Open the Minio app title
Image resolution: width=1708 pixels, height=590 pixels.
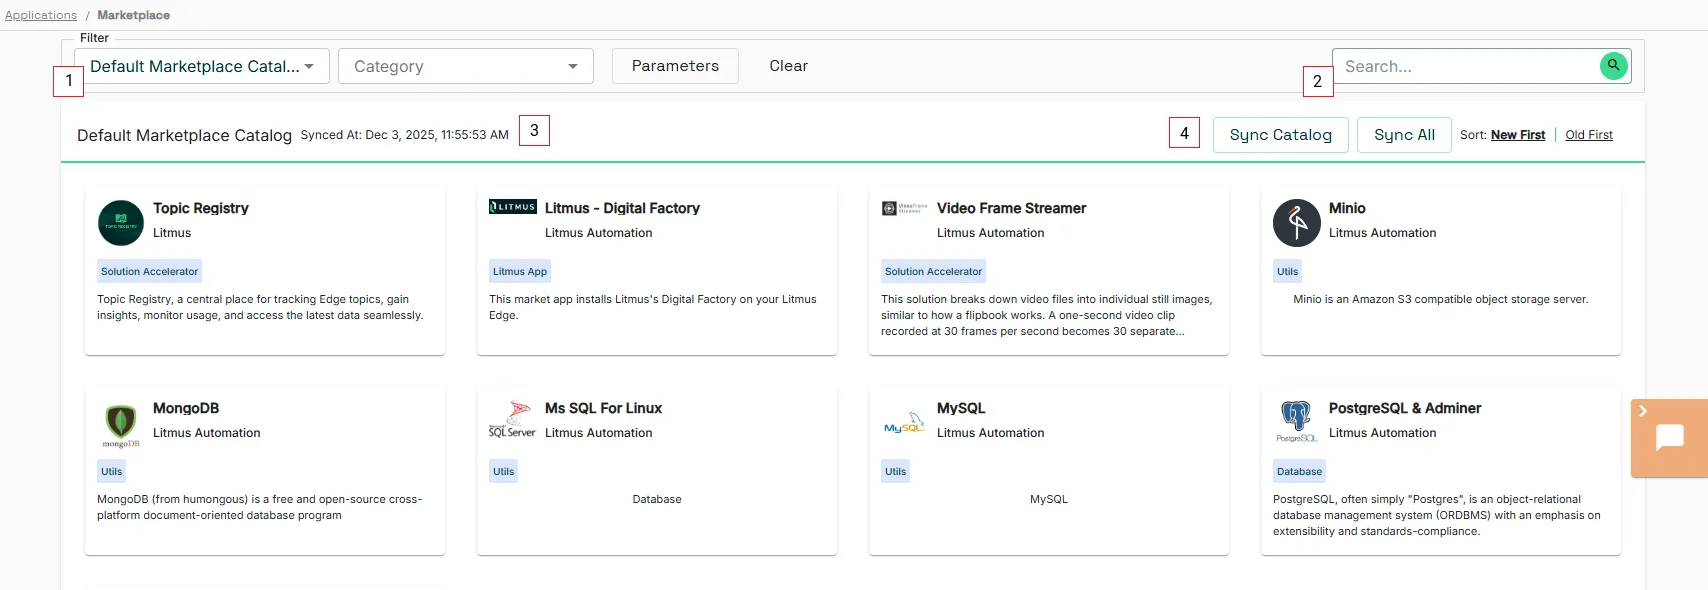click(x=1347, y=208)
